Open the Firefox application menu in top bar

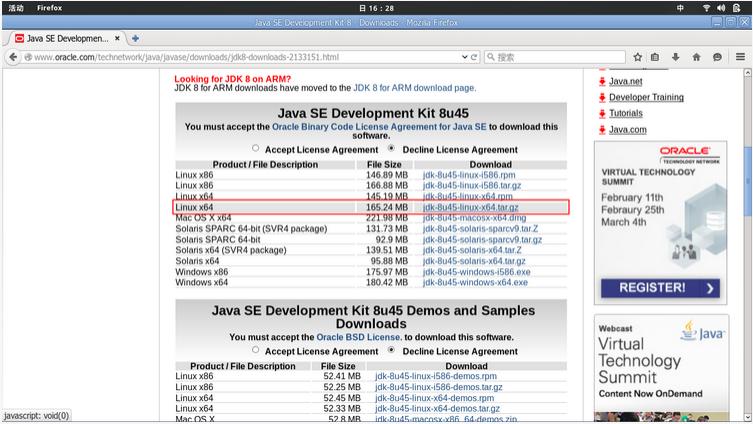tap(49, 8)
